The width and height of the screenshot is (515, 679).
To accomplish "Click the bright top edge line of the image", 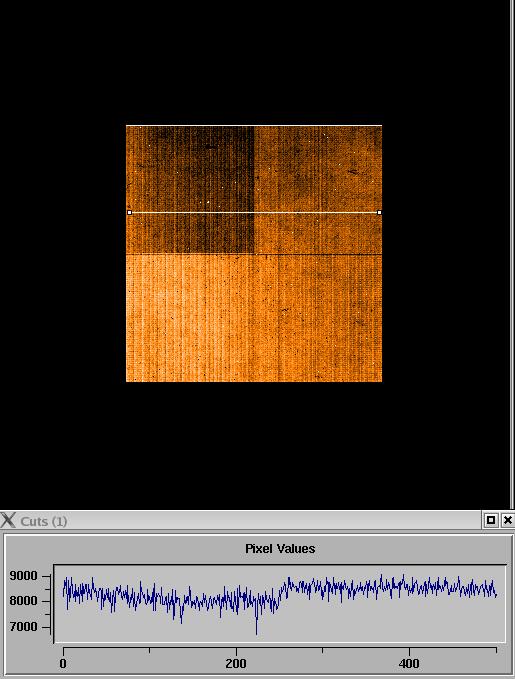I will point(254,126).
